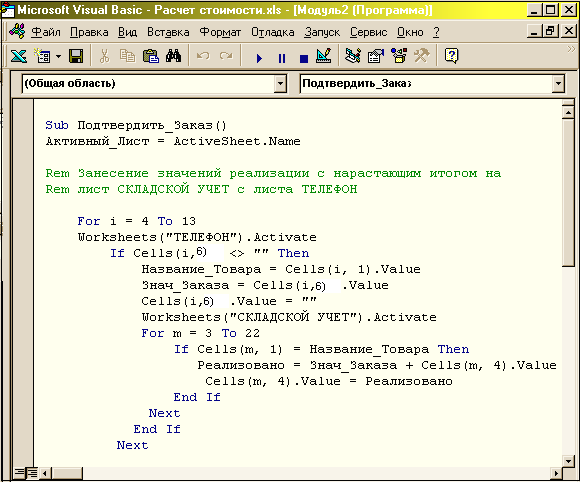The height and width of the screenshot is (482, 580).
Task: Minimize the inner module window
Action: (534, 31)
